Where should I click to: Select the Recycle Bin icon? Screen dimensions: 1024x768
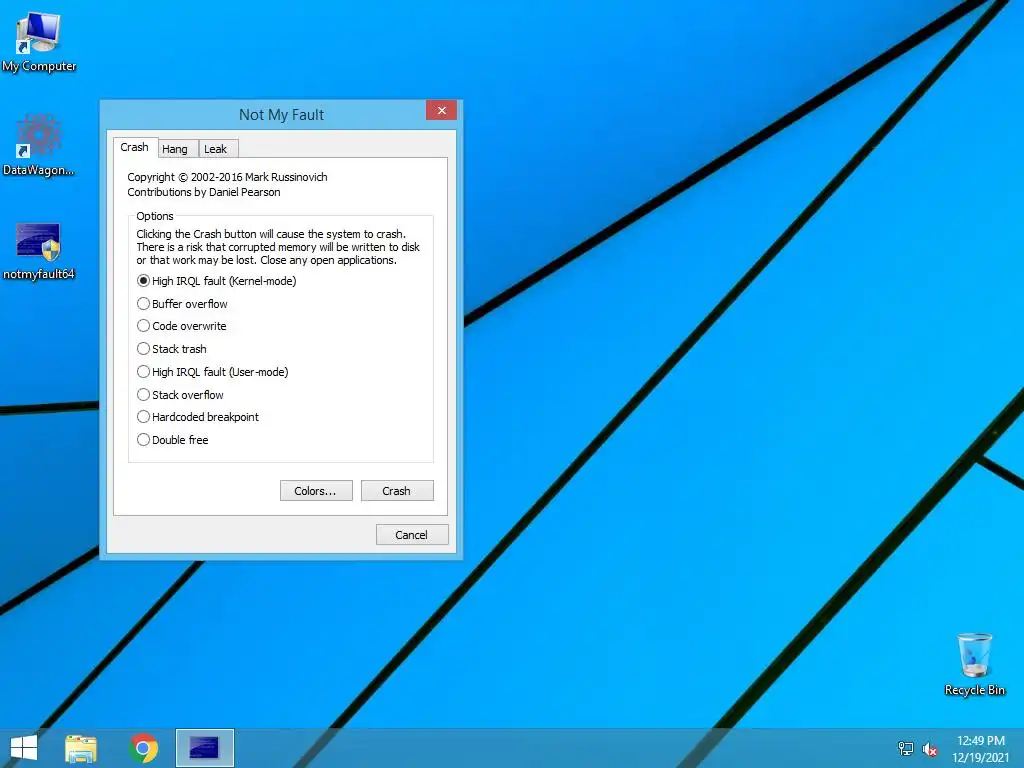[x=974, y=664]
